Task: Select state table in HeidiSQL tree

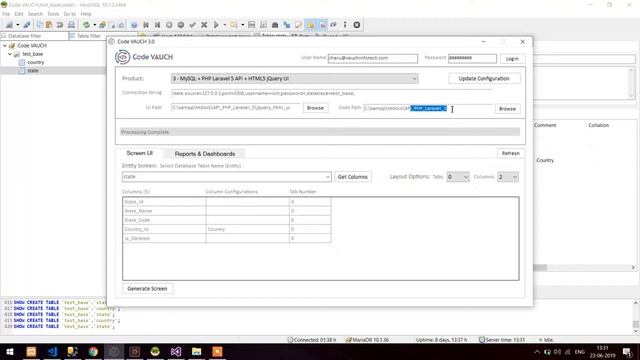Action: tap(33, 71)
